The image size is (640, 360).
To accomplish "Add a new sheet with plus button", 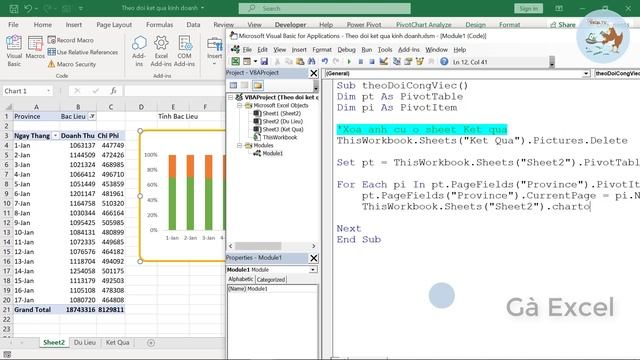I will 151,343.
